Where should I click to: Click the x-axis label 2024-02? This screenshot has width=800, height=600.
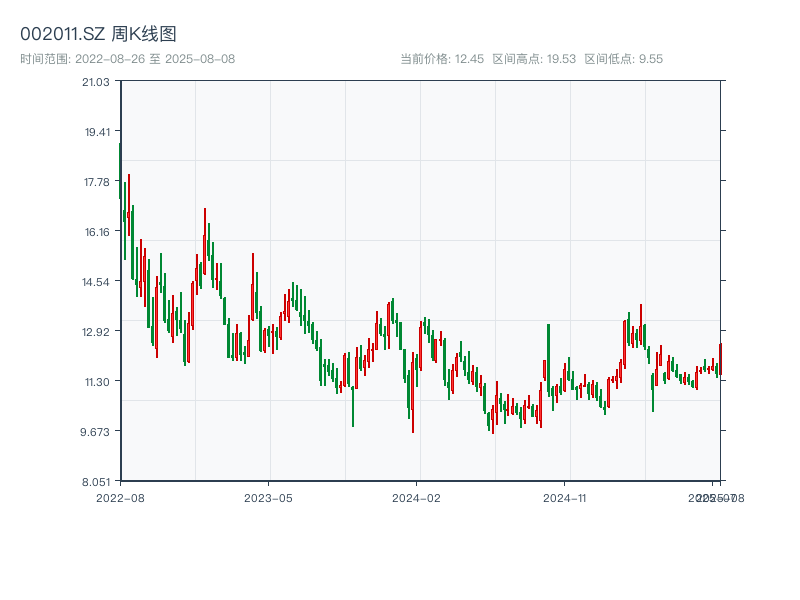(416, 498)
